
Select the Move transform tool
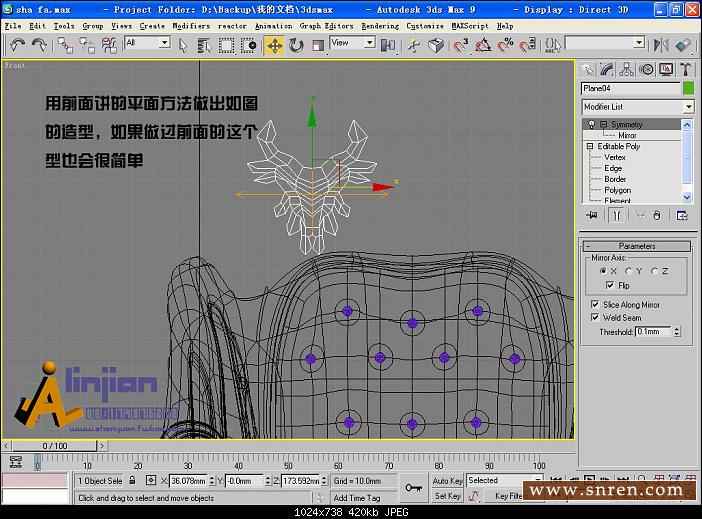pos(274,45)
